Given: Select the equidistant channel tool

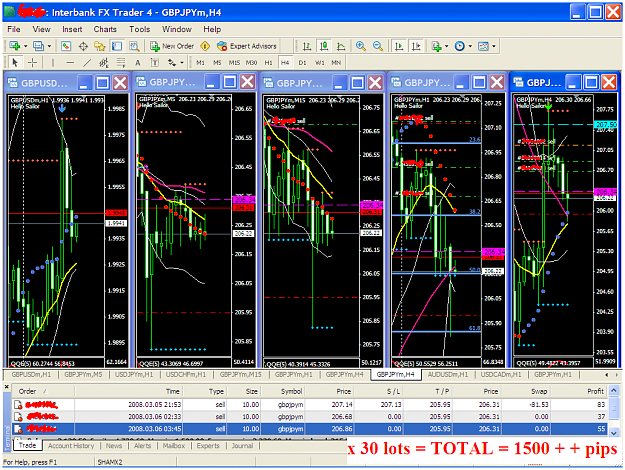Looking at the screenshot, I should point(104,63).
